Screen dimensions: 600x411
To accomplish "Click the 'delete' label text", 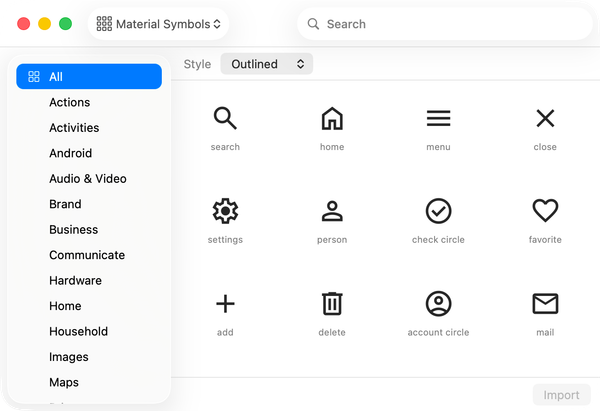I will pyautogui.click(x=332, y=332).
